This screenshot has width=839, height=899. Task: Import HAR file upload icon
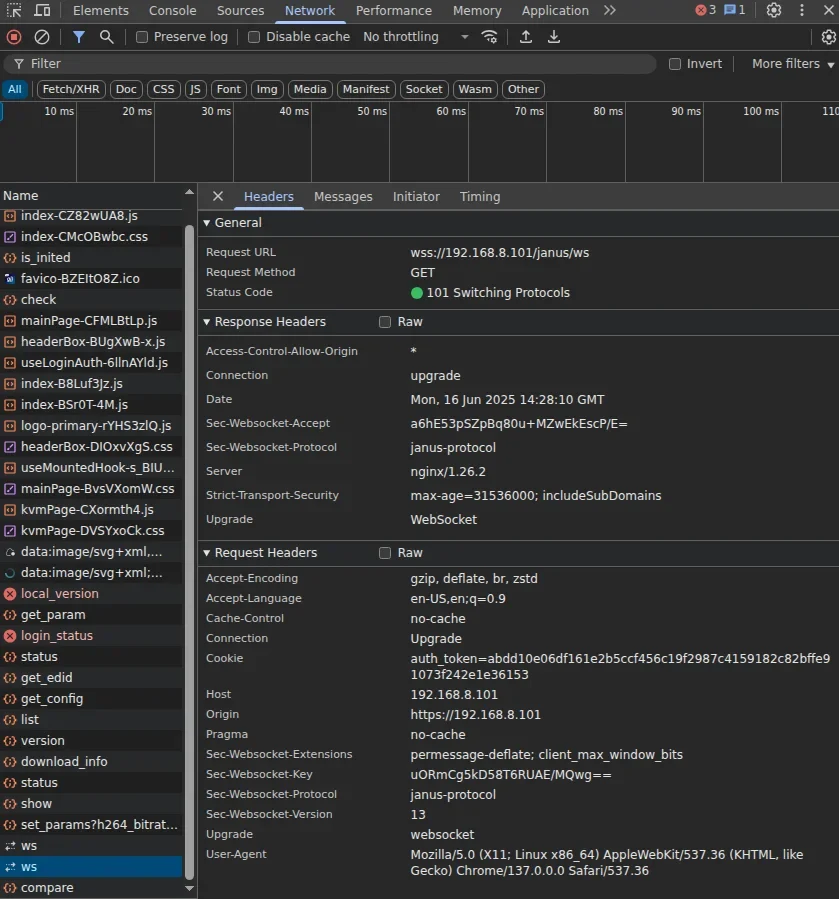[x=526, y=37]
